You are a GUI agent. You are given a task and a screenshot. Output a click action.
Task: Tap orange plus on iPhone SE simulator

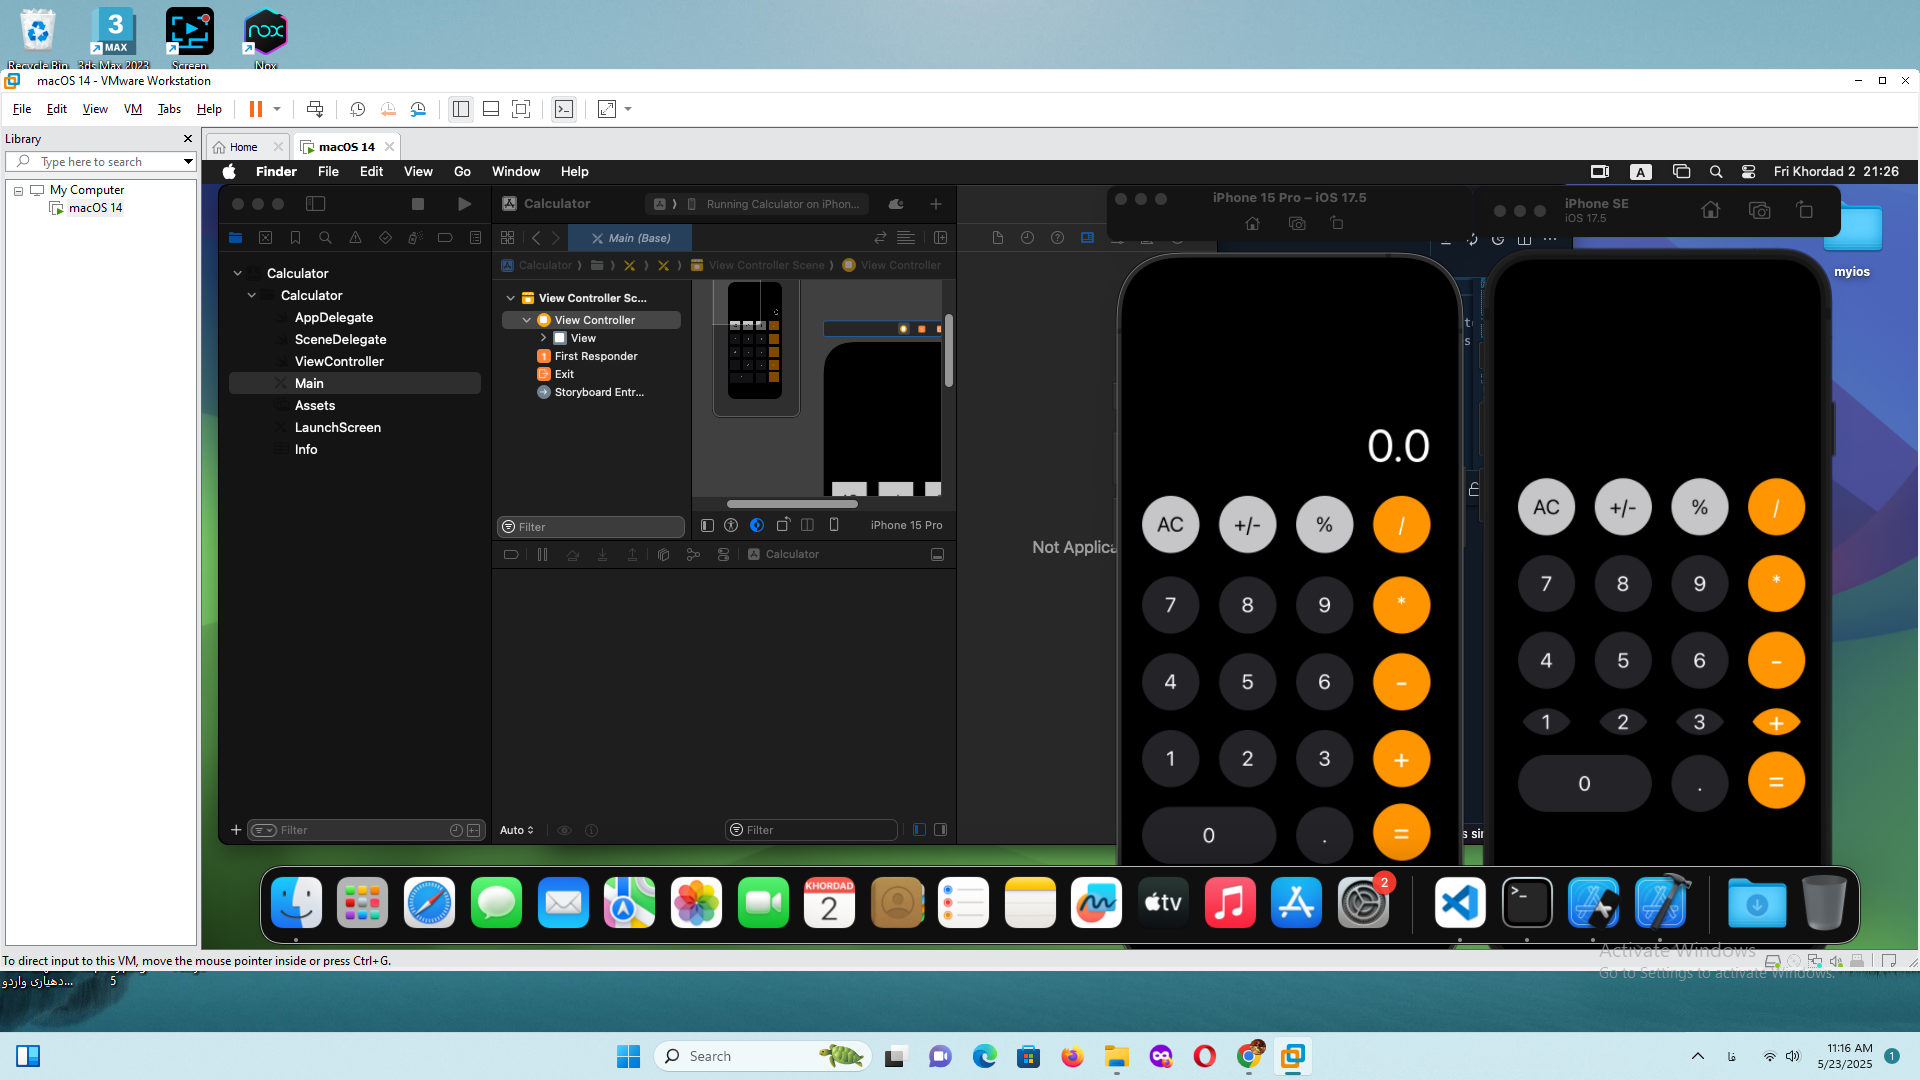1776,722
